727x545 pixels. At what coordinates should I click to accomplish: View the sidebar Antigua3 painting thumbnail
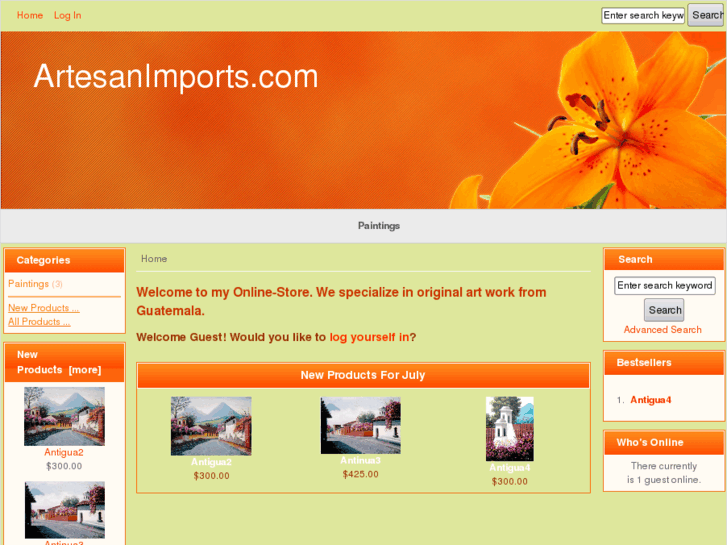click(x=64, y=510)
